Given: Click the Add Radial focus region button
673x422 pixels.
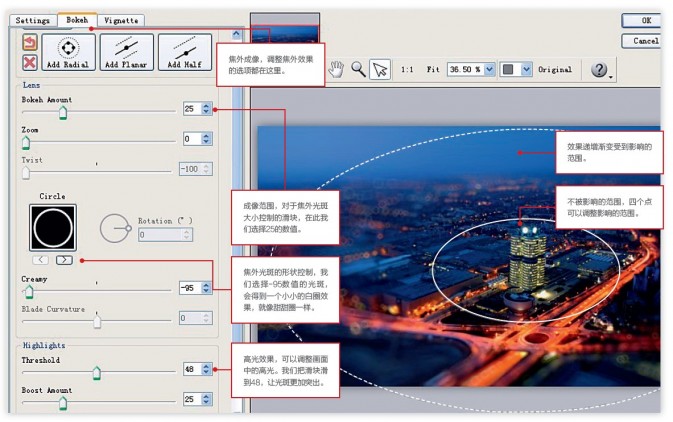Looking at the screenshot, I should (x=68, y=52).
